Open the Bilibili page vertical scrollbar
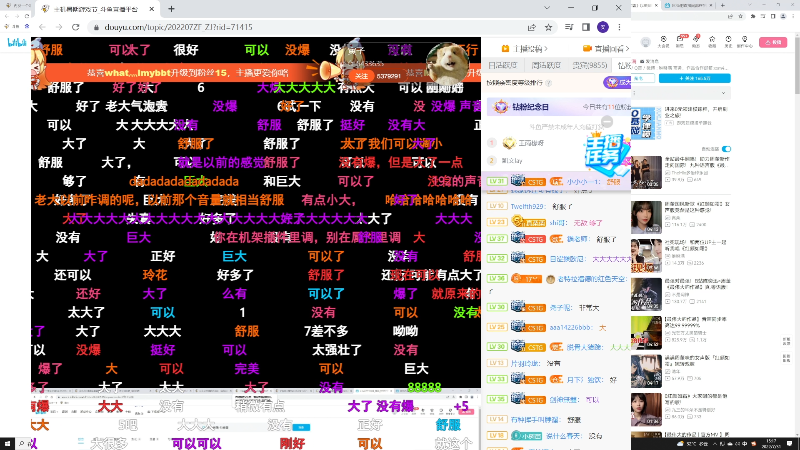This screenshot has width=800, height=450. (x=797, y=64)
